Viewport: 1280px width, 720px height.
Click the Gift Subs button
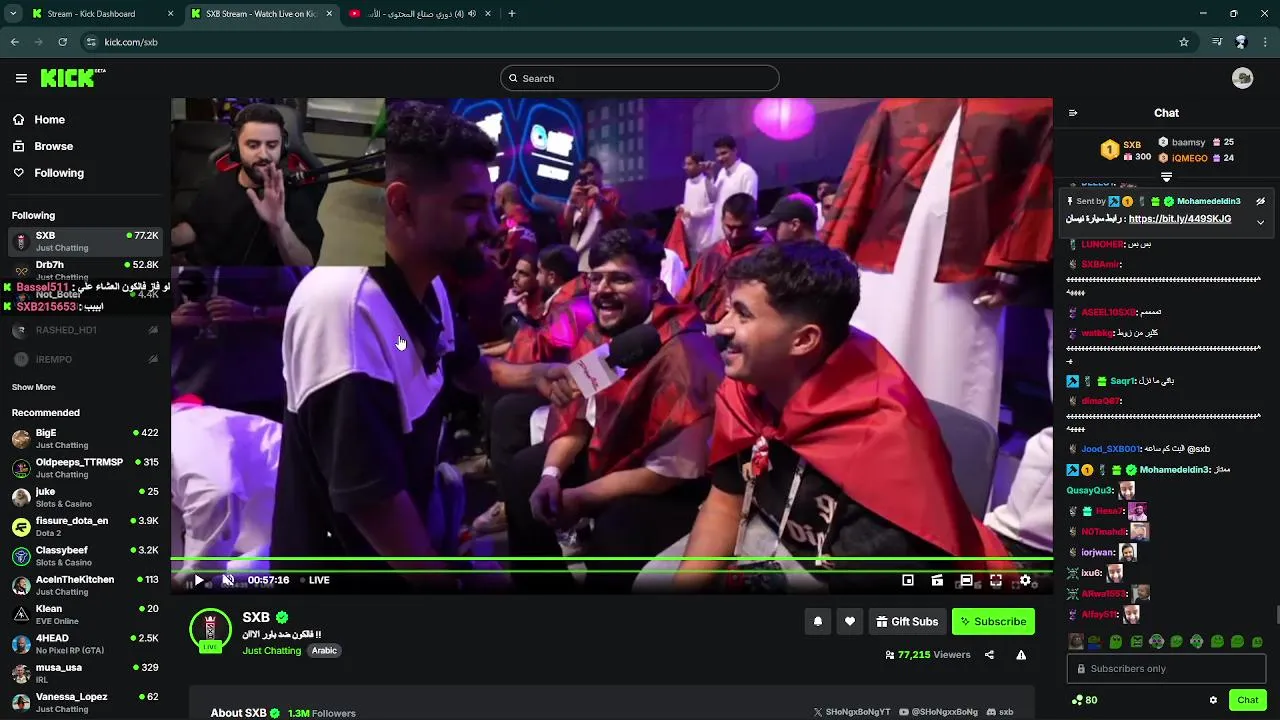click(907, 621)
